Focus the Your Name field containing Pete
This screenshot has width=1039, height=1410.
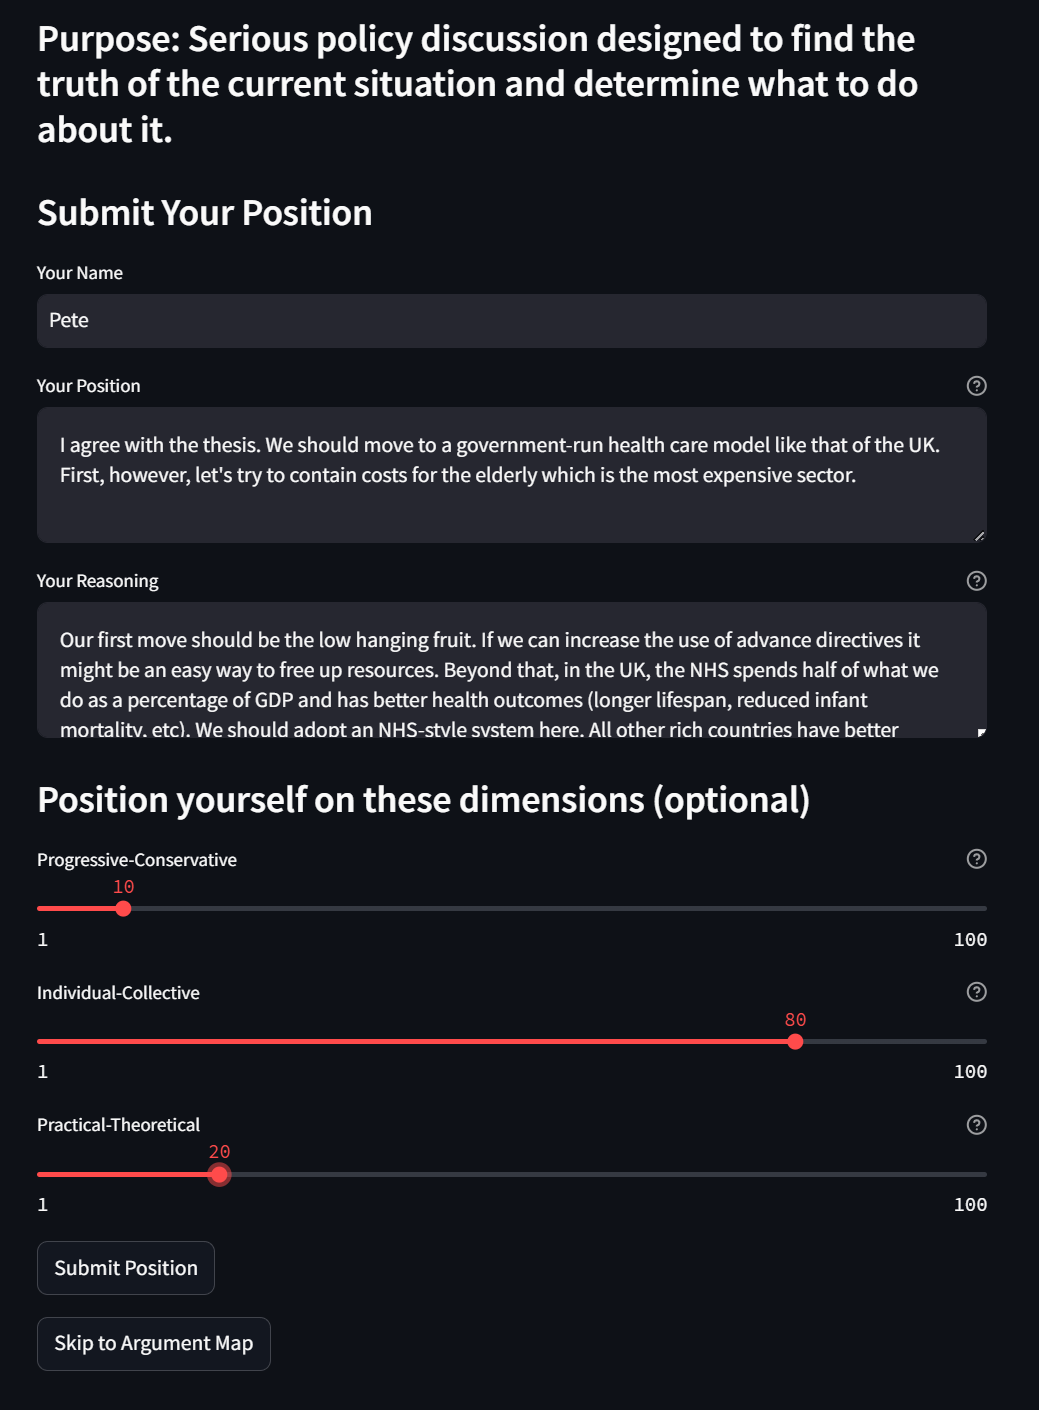511,321
